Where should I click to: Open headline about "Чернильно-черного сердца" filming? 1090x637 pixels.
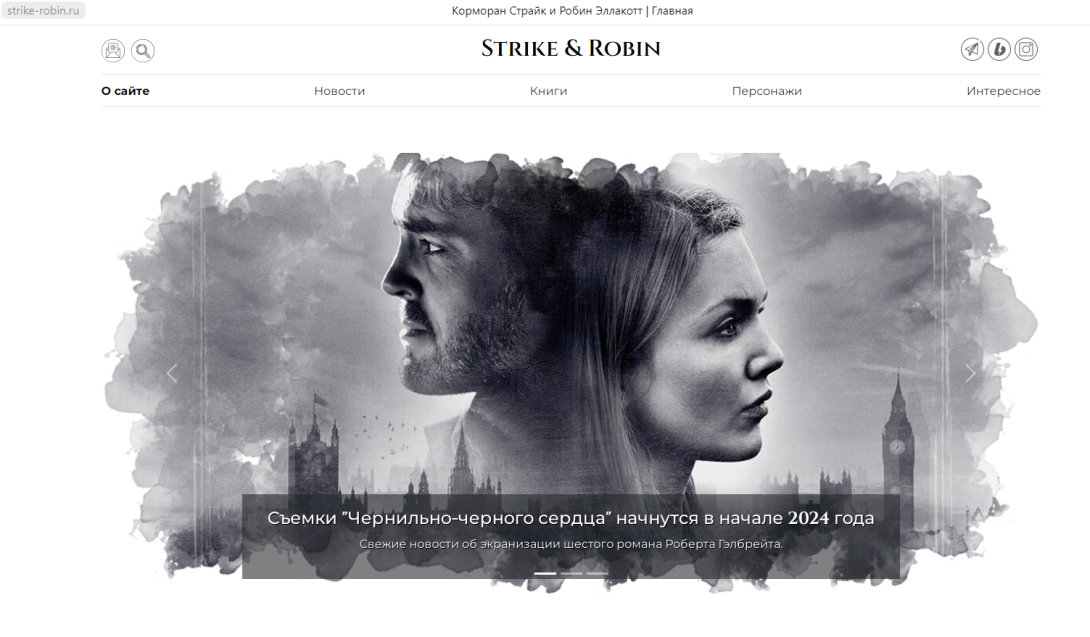coord(571,518)
